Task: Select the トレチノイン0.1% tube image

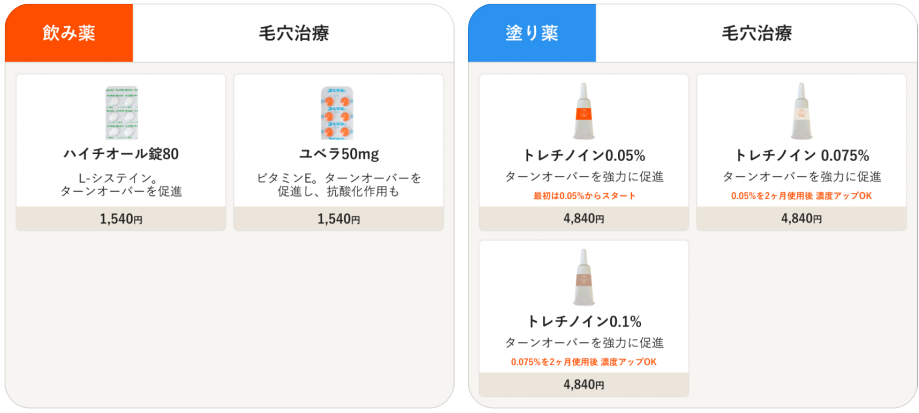Action: point(584,278)
